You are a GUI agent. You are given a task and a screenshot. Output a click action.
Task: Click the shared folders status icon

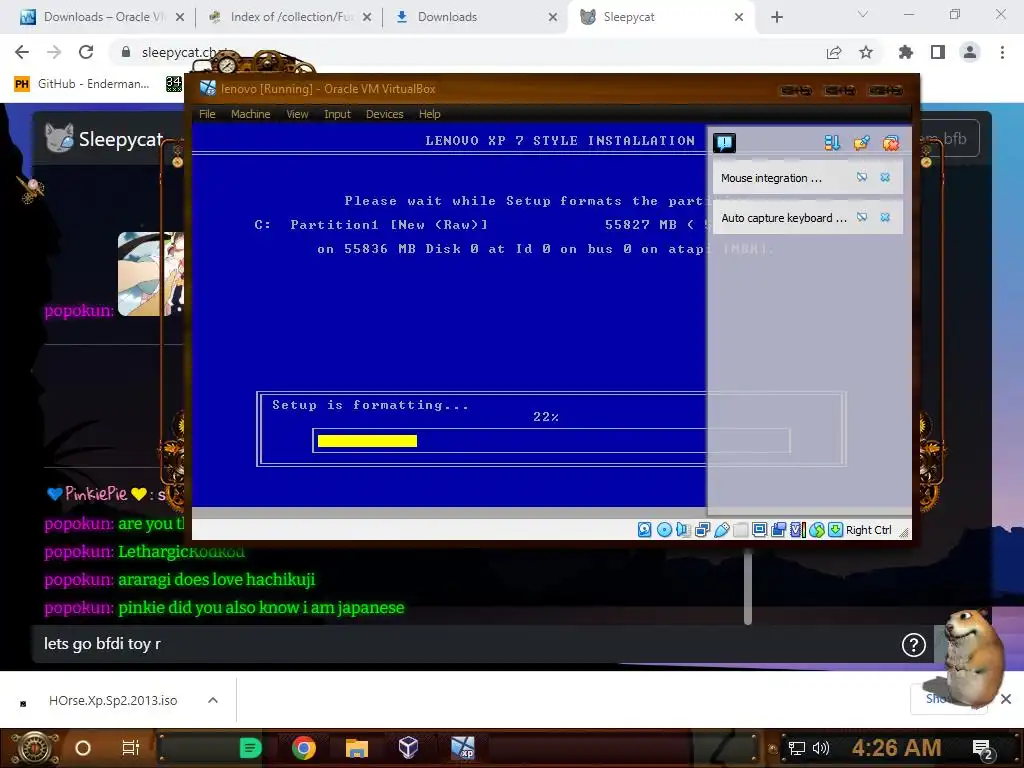click(x=740, y=530)
